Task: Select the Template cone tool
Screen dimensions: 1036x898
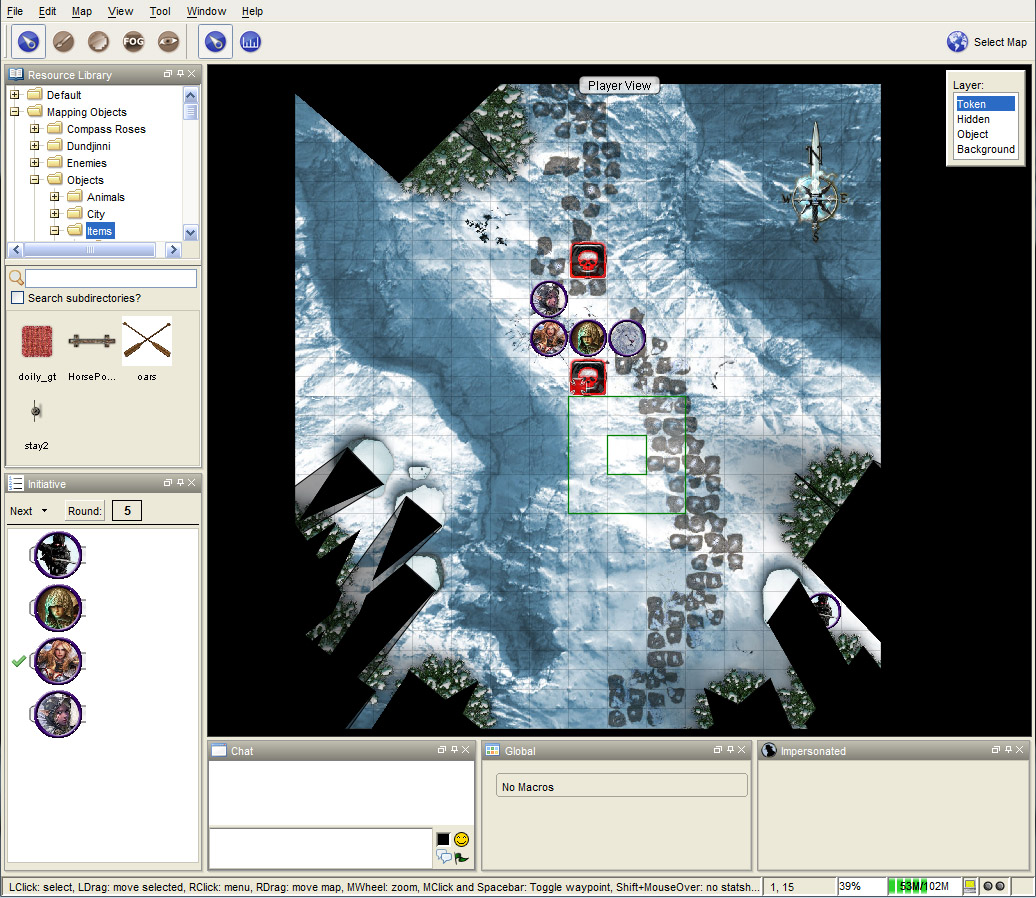Action: coord(98,42)
